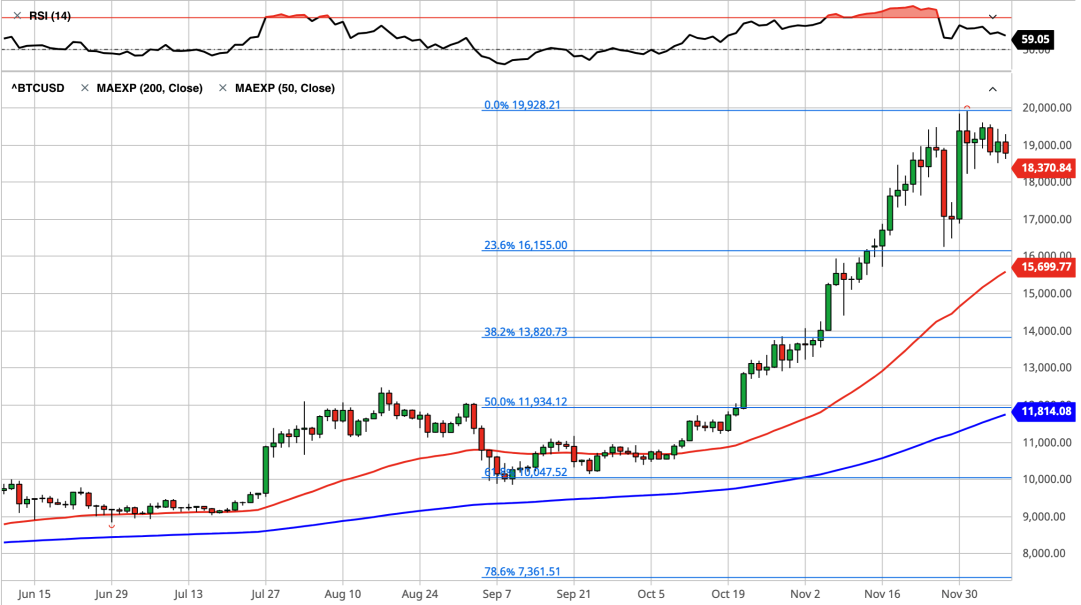Select the 78.6% 7,361.51 Fibonacci level label
Screen dimensions: 1081x605
[x=522, y=571]
